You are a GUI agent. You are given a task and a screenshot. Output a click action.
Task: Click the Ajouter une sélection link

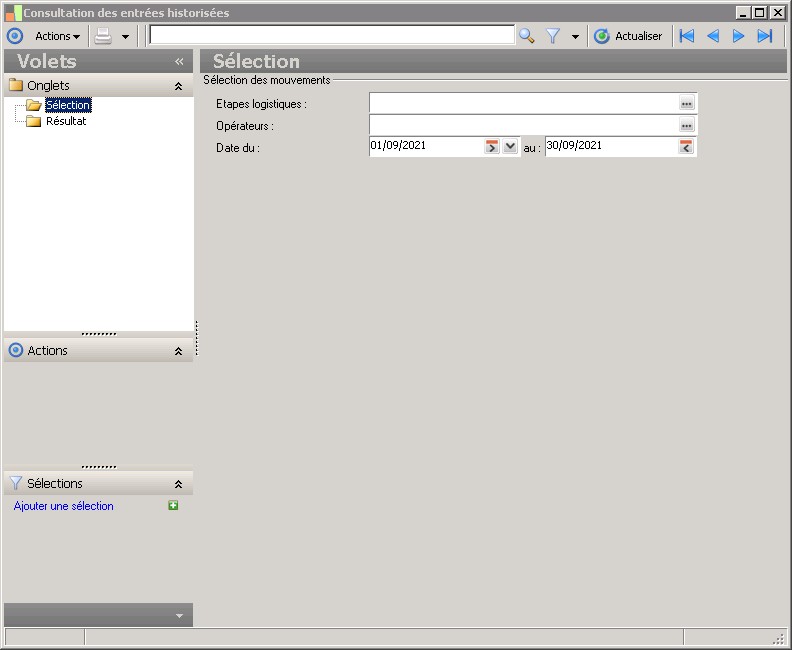(64, 506)
